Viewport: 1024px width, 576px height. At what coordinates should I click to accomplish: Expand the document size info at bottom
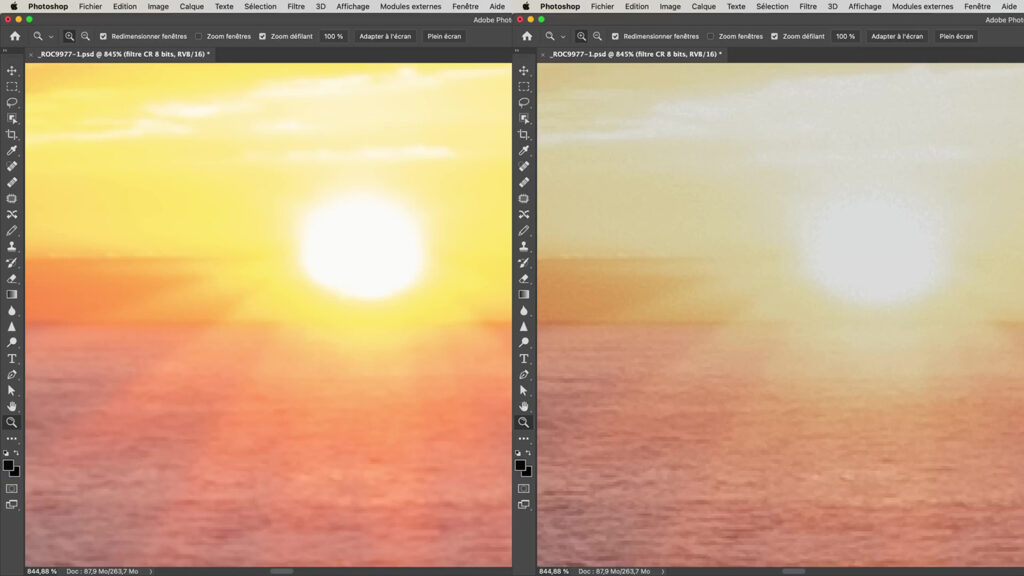coord(150,570)
